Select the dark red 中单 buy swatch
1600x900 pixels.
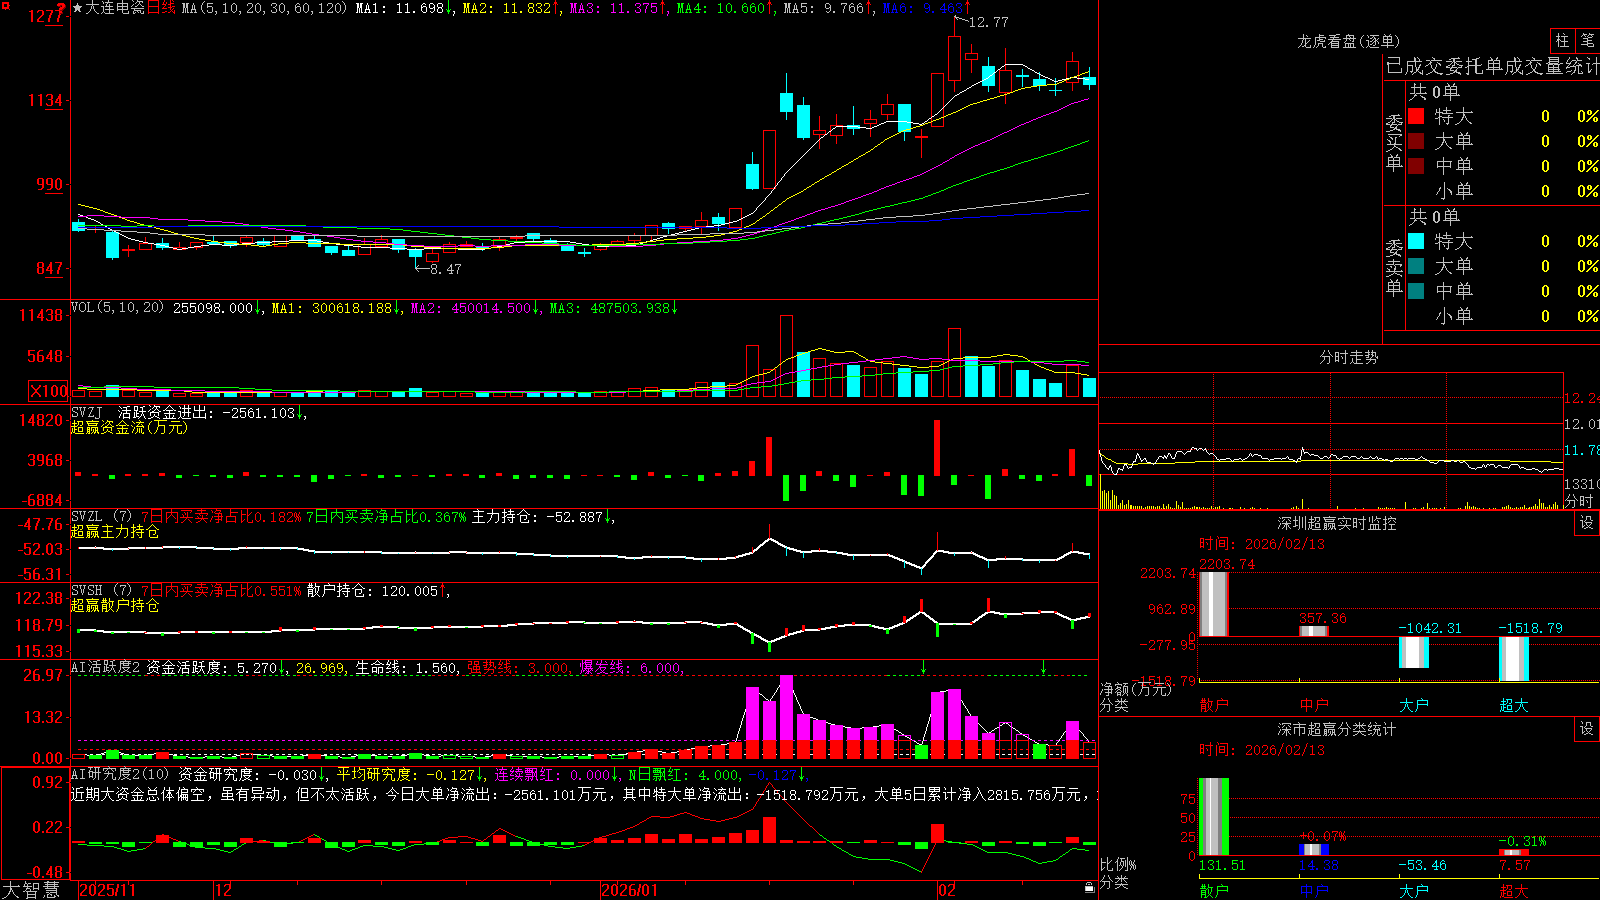(x=1416, y=166)
